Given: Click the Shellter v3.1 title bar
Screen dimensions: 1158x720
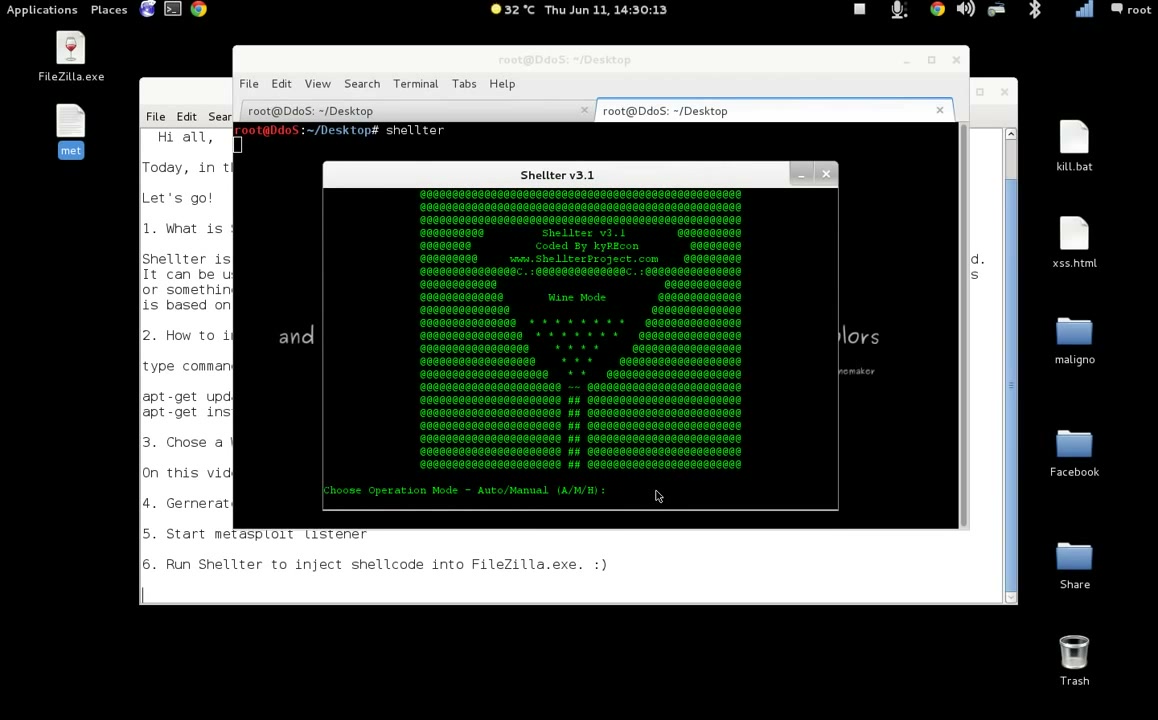Looking at the screenshot, I should pos(557,175).
